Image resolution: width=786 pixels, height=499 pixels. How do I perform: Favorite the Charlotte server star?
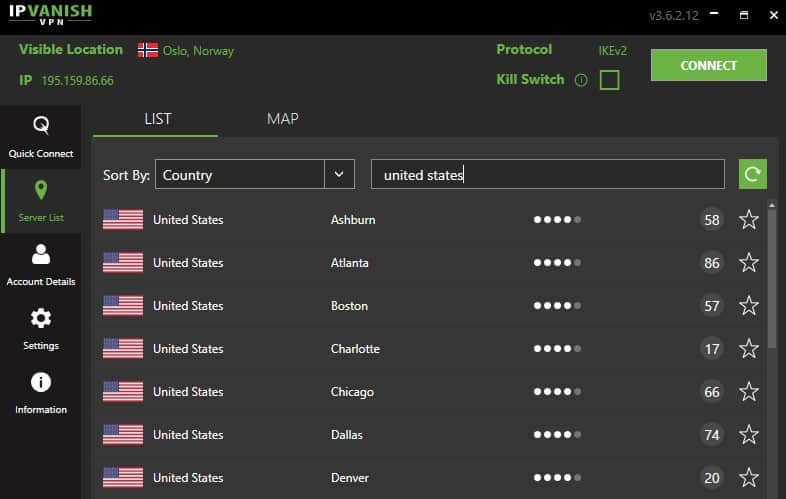(748, 349)
